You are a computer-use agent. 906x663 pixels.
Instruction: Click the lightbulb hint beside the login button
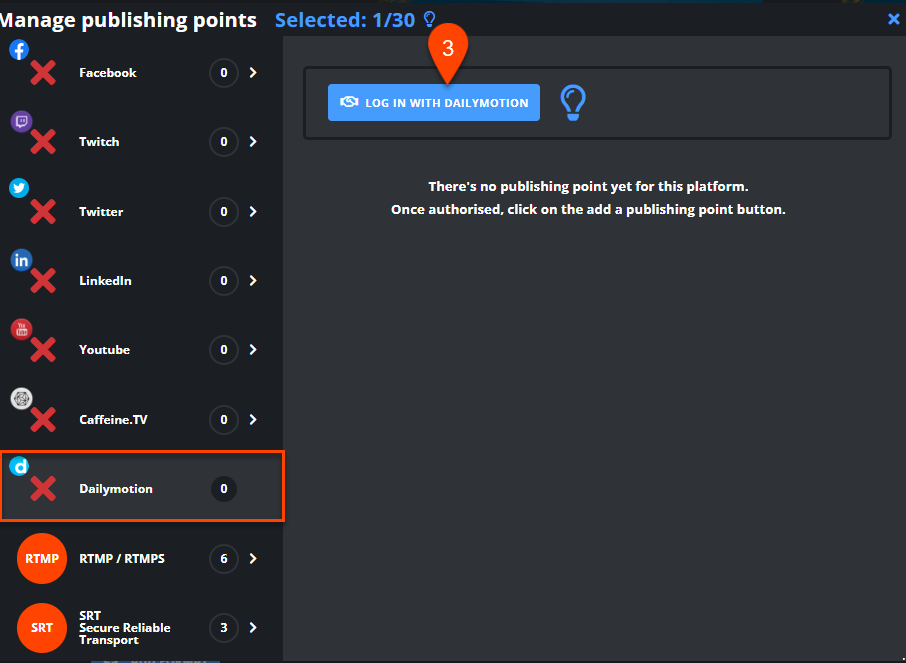[573, 103]
